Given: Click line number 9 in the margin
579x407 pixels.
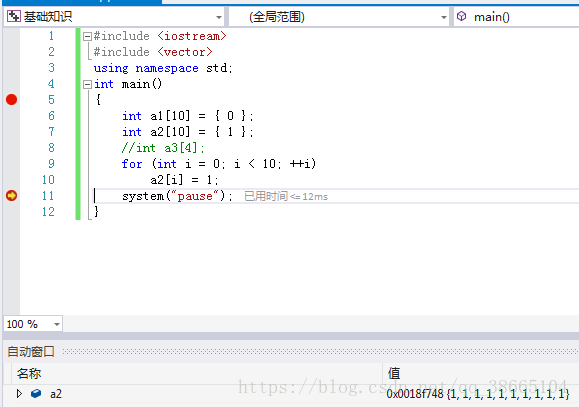Looking at the screenshot, I should (x=51, y=164).
